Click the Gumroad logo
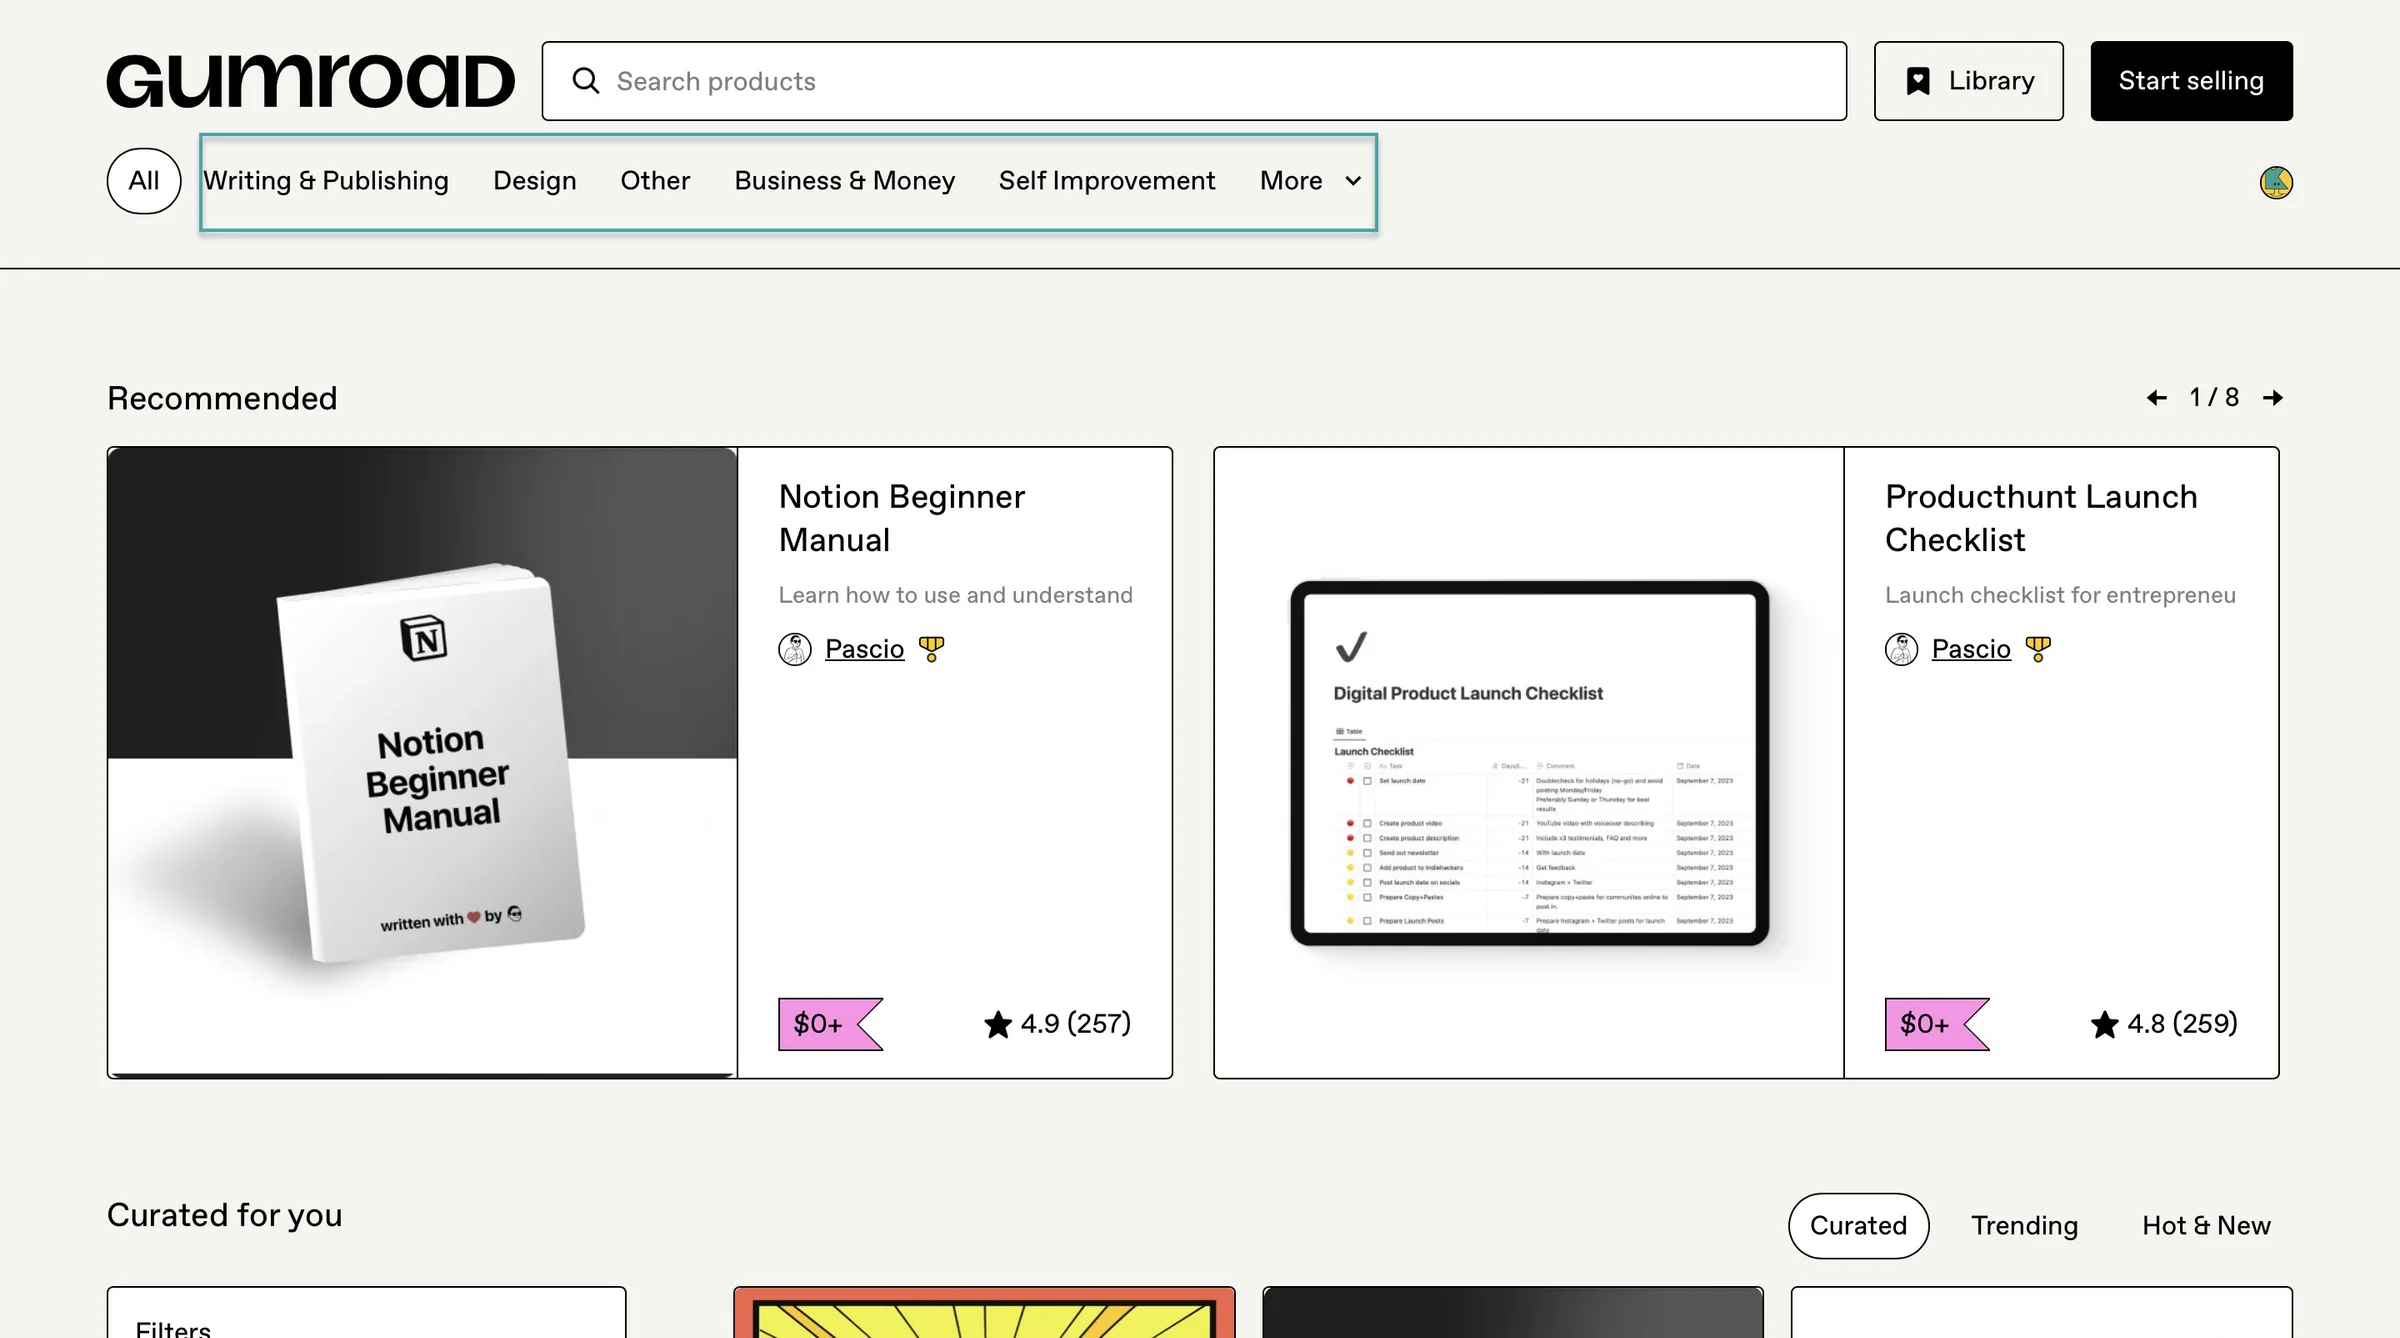This screenshot has width=2400, height=1338. click(x=310, y=81)
